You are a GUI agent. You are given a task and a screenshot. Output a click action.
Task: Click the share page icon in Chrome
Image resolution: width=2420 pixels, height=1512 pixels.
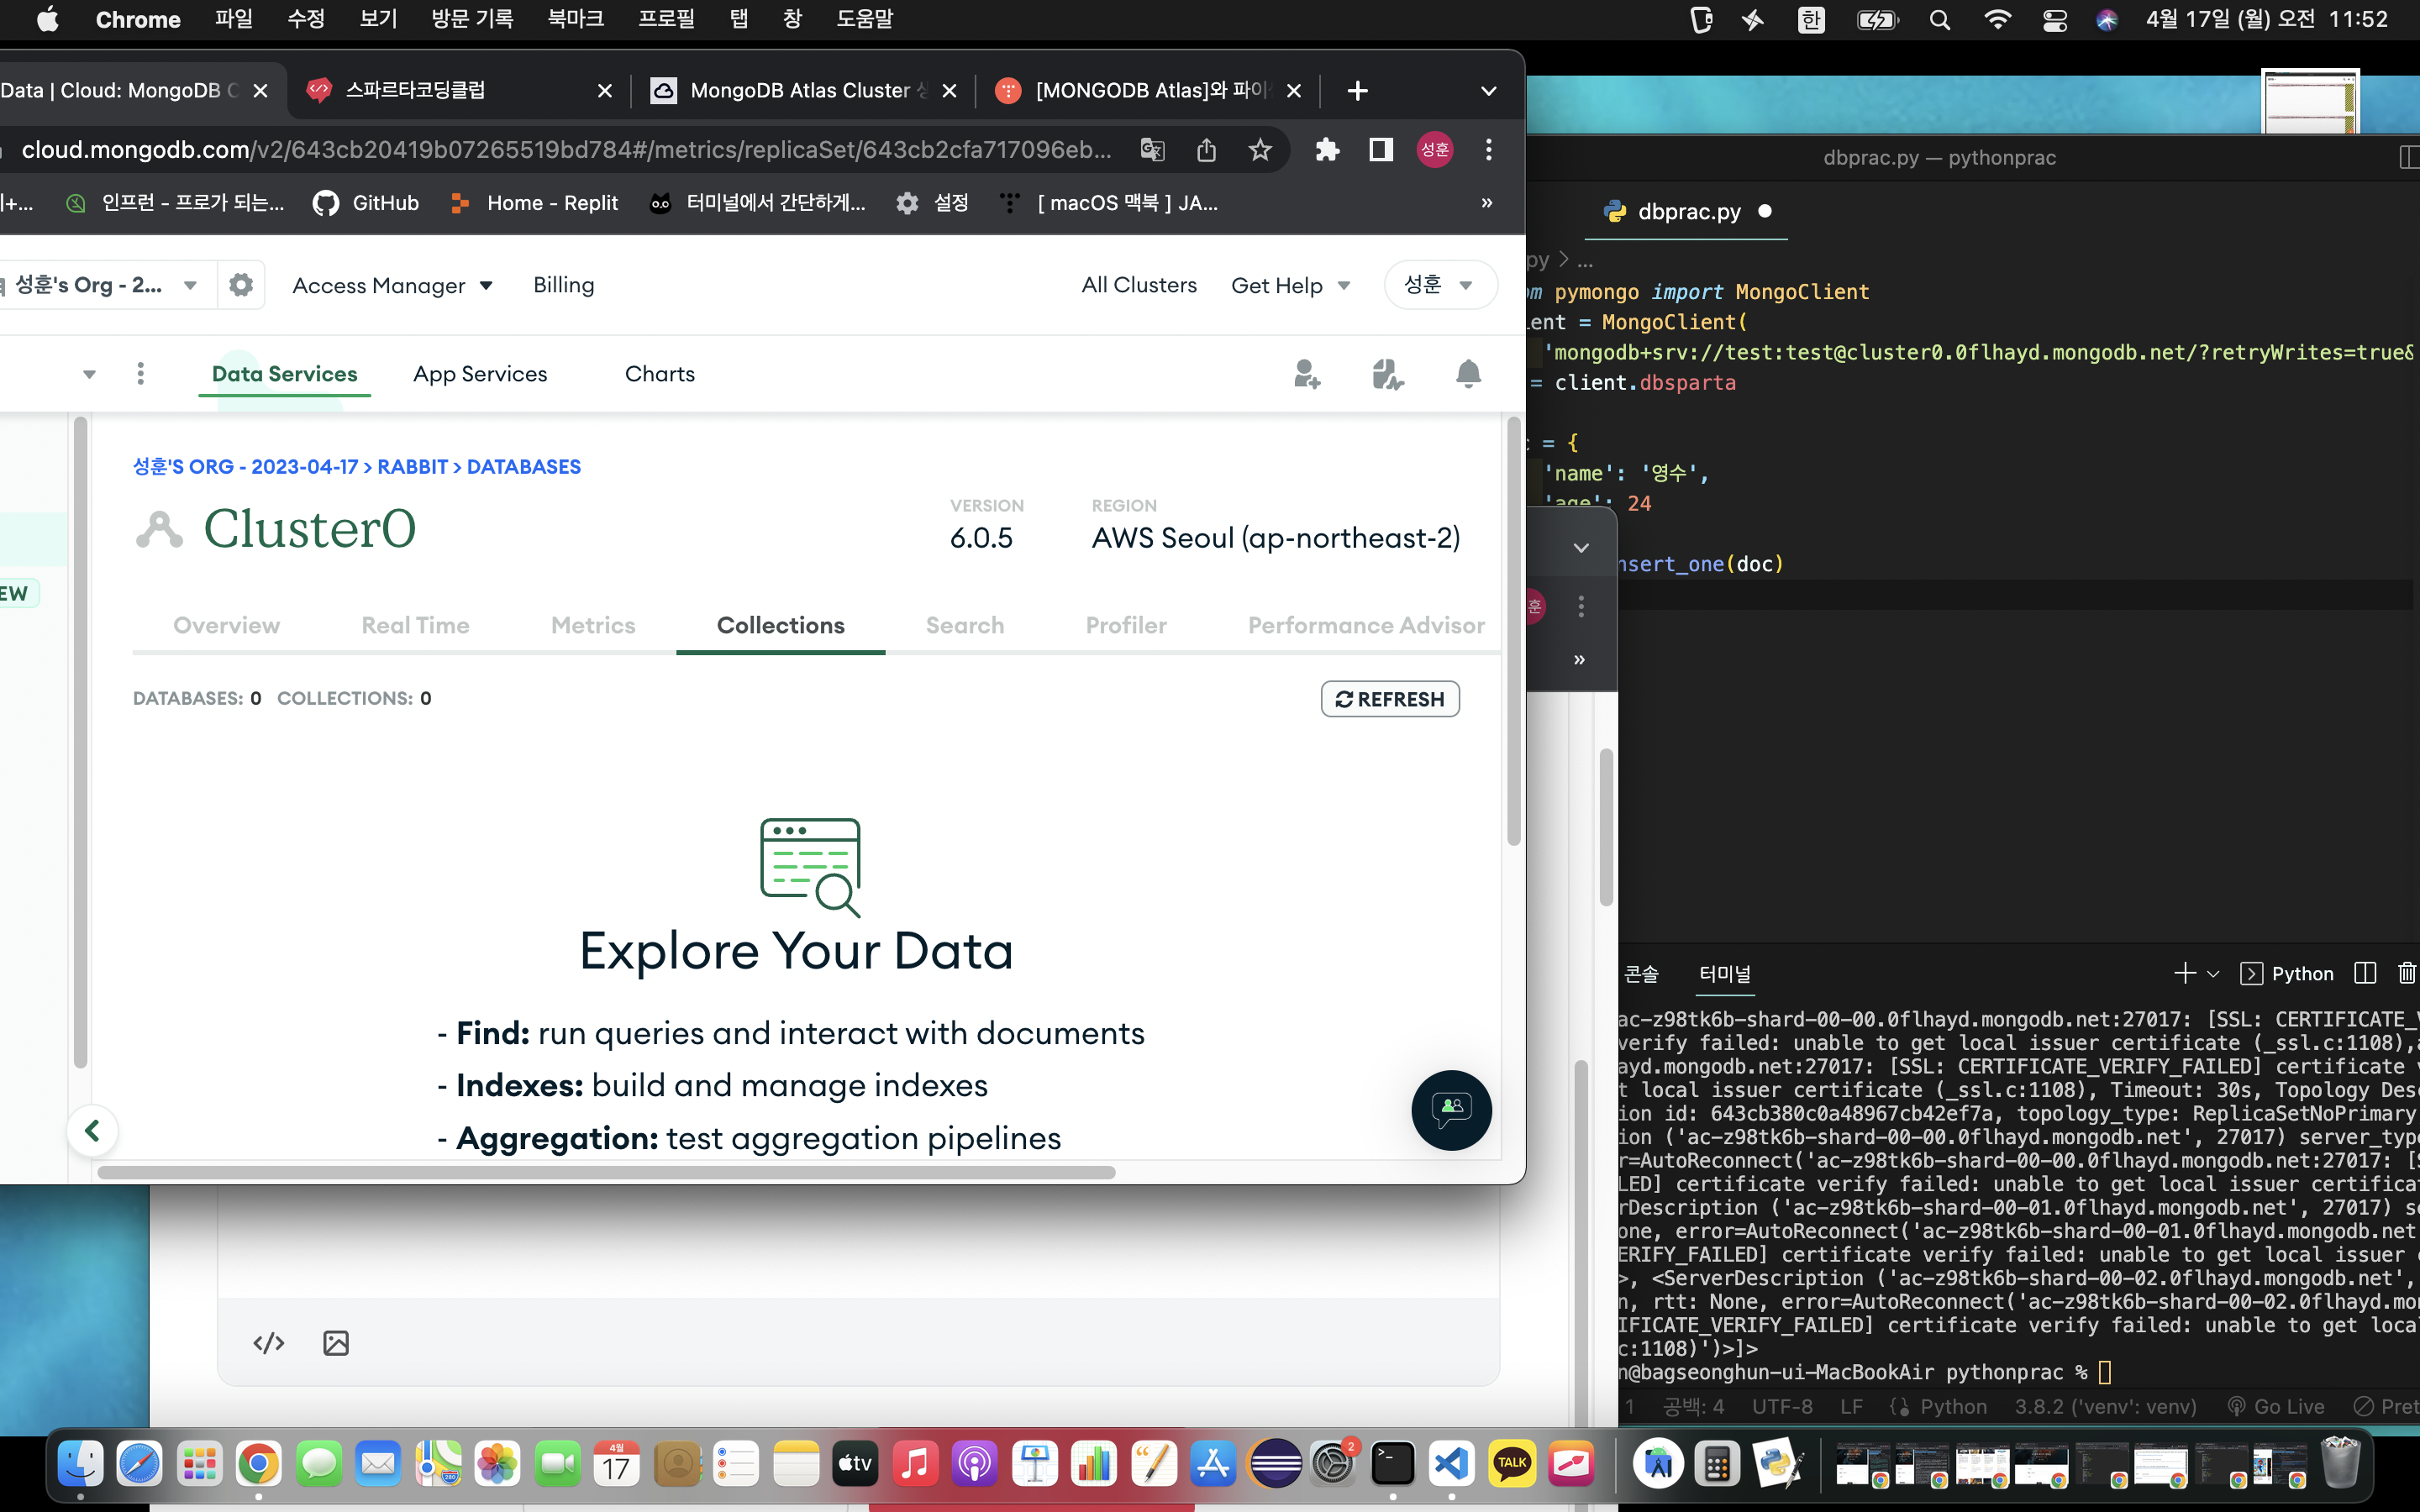point(1206,150)
